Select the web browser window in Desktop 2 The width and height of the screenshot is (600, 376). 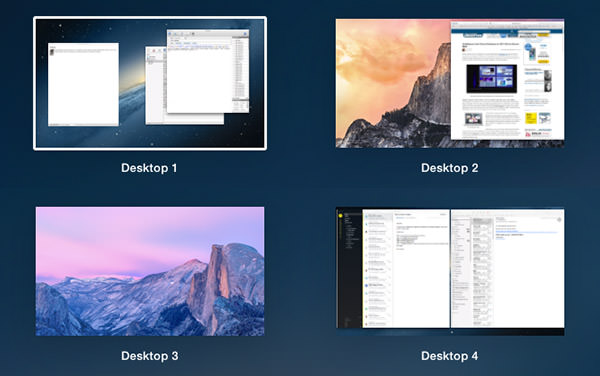coord(507,80)
